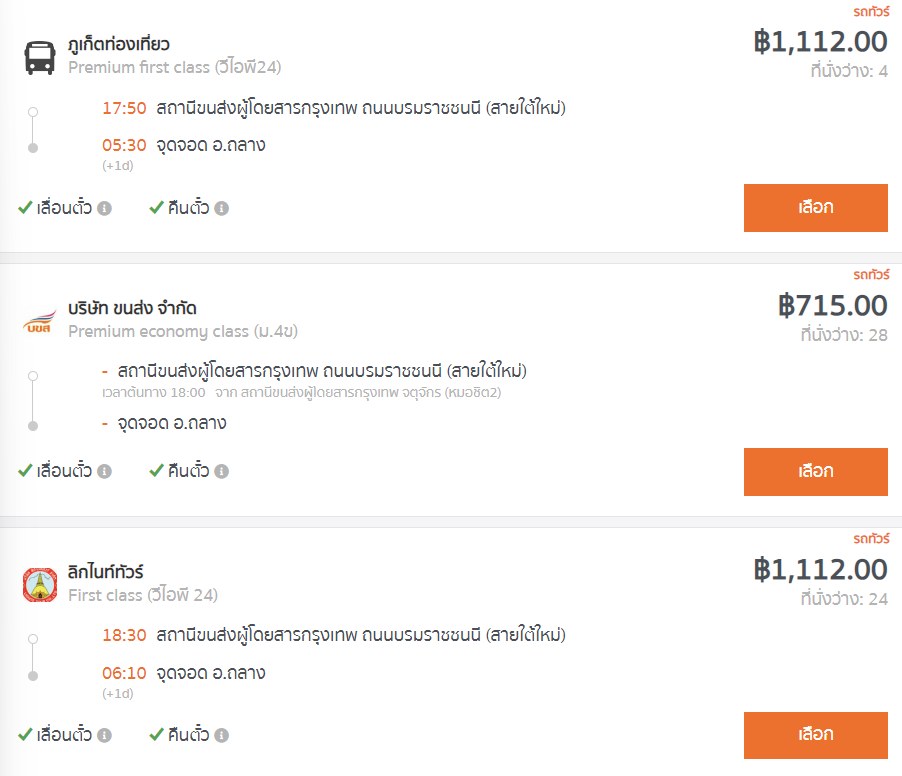Open info icon beside คืนตั๋ว in บขส trip

(221, 472)
